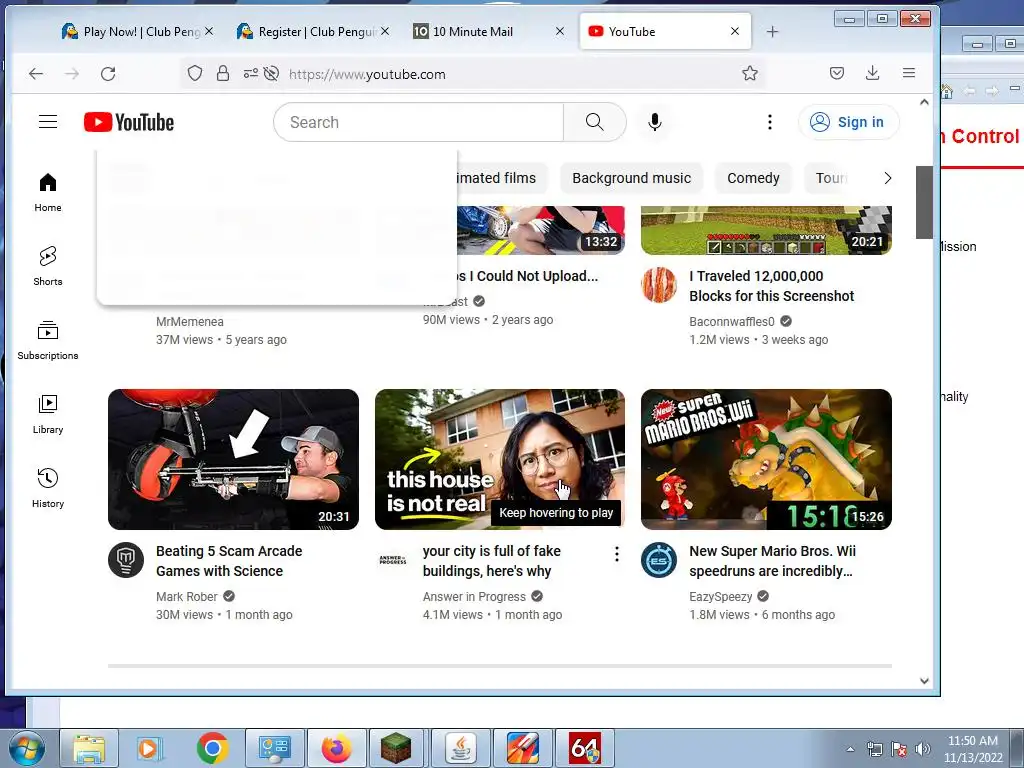Open Shorts in sidebar

[x=48, y=266]
